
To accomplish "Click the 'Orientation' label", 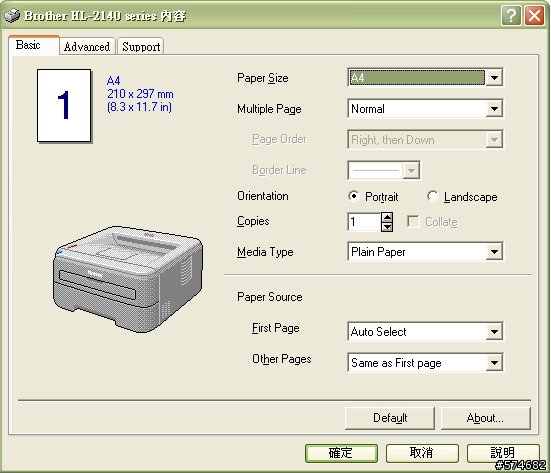I will 263,196.
